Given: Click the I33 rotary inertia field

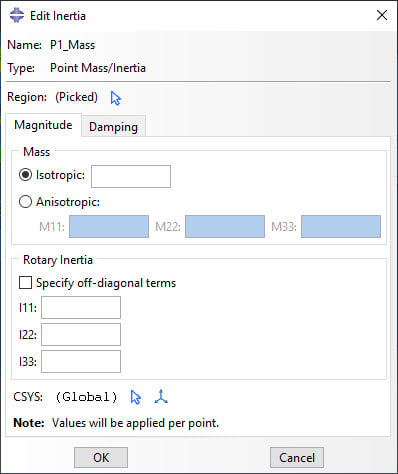Looking at the screenshot, I should [81, 361].
